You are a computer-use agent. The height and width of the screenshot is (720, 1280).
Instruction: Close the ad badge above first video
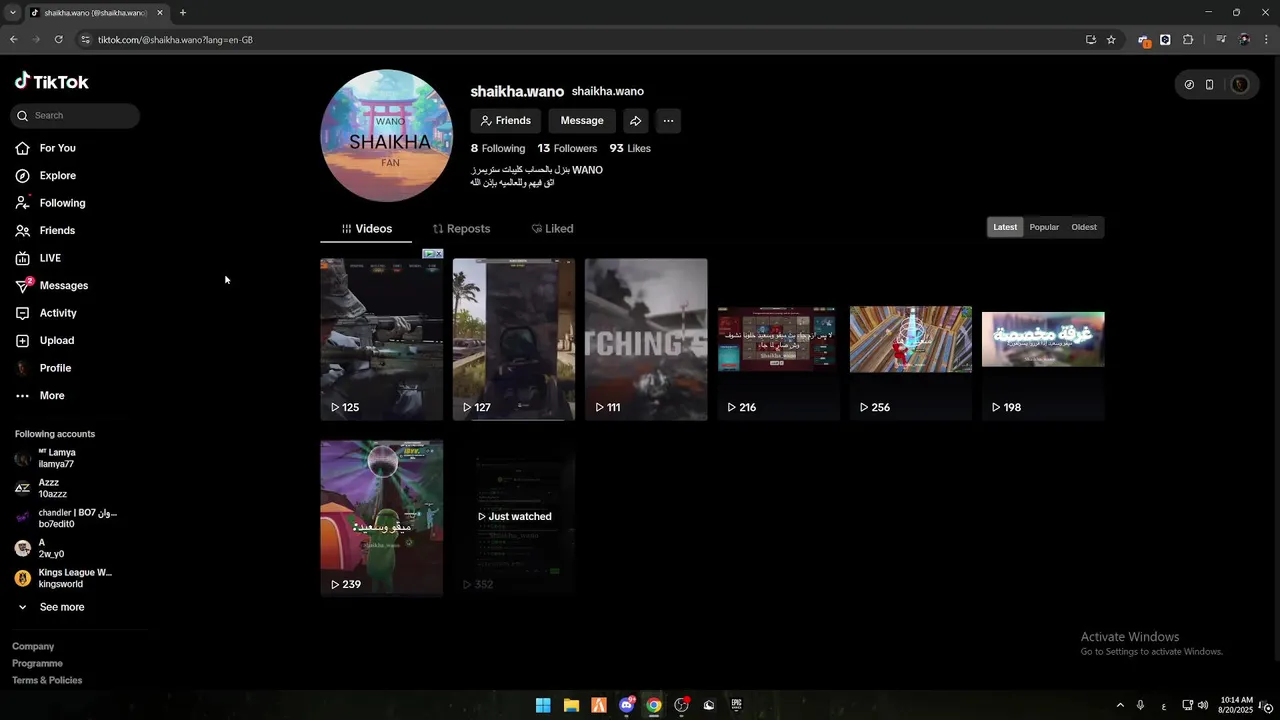click(x=438, y=254)
